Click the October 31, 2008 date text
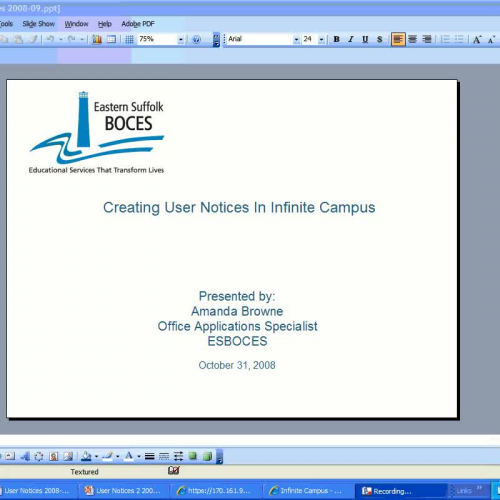 pos(237,365)
